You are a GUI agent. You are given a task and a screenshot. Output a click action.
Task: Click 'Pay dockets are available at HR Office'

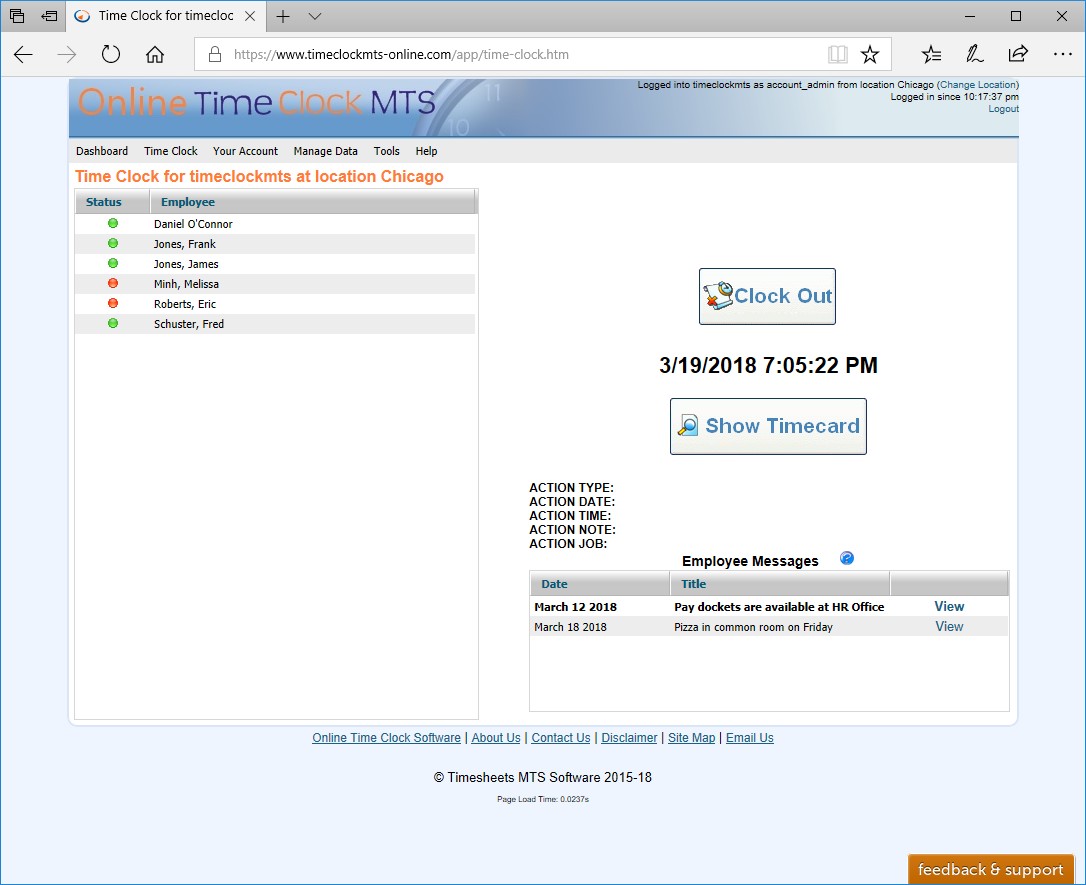pyautogui.click(x=779, y=607)
